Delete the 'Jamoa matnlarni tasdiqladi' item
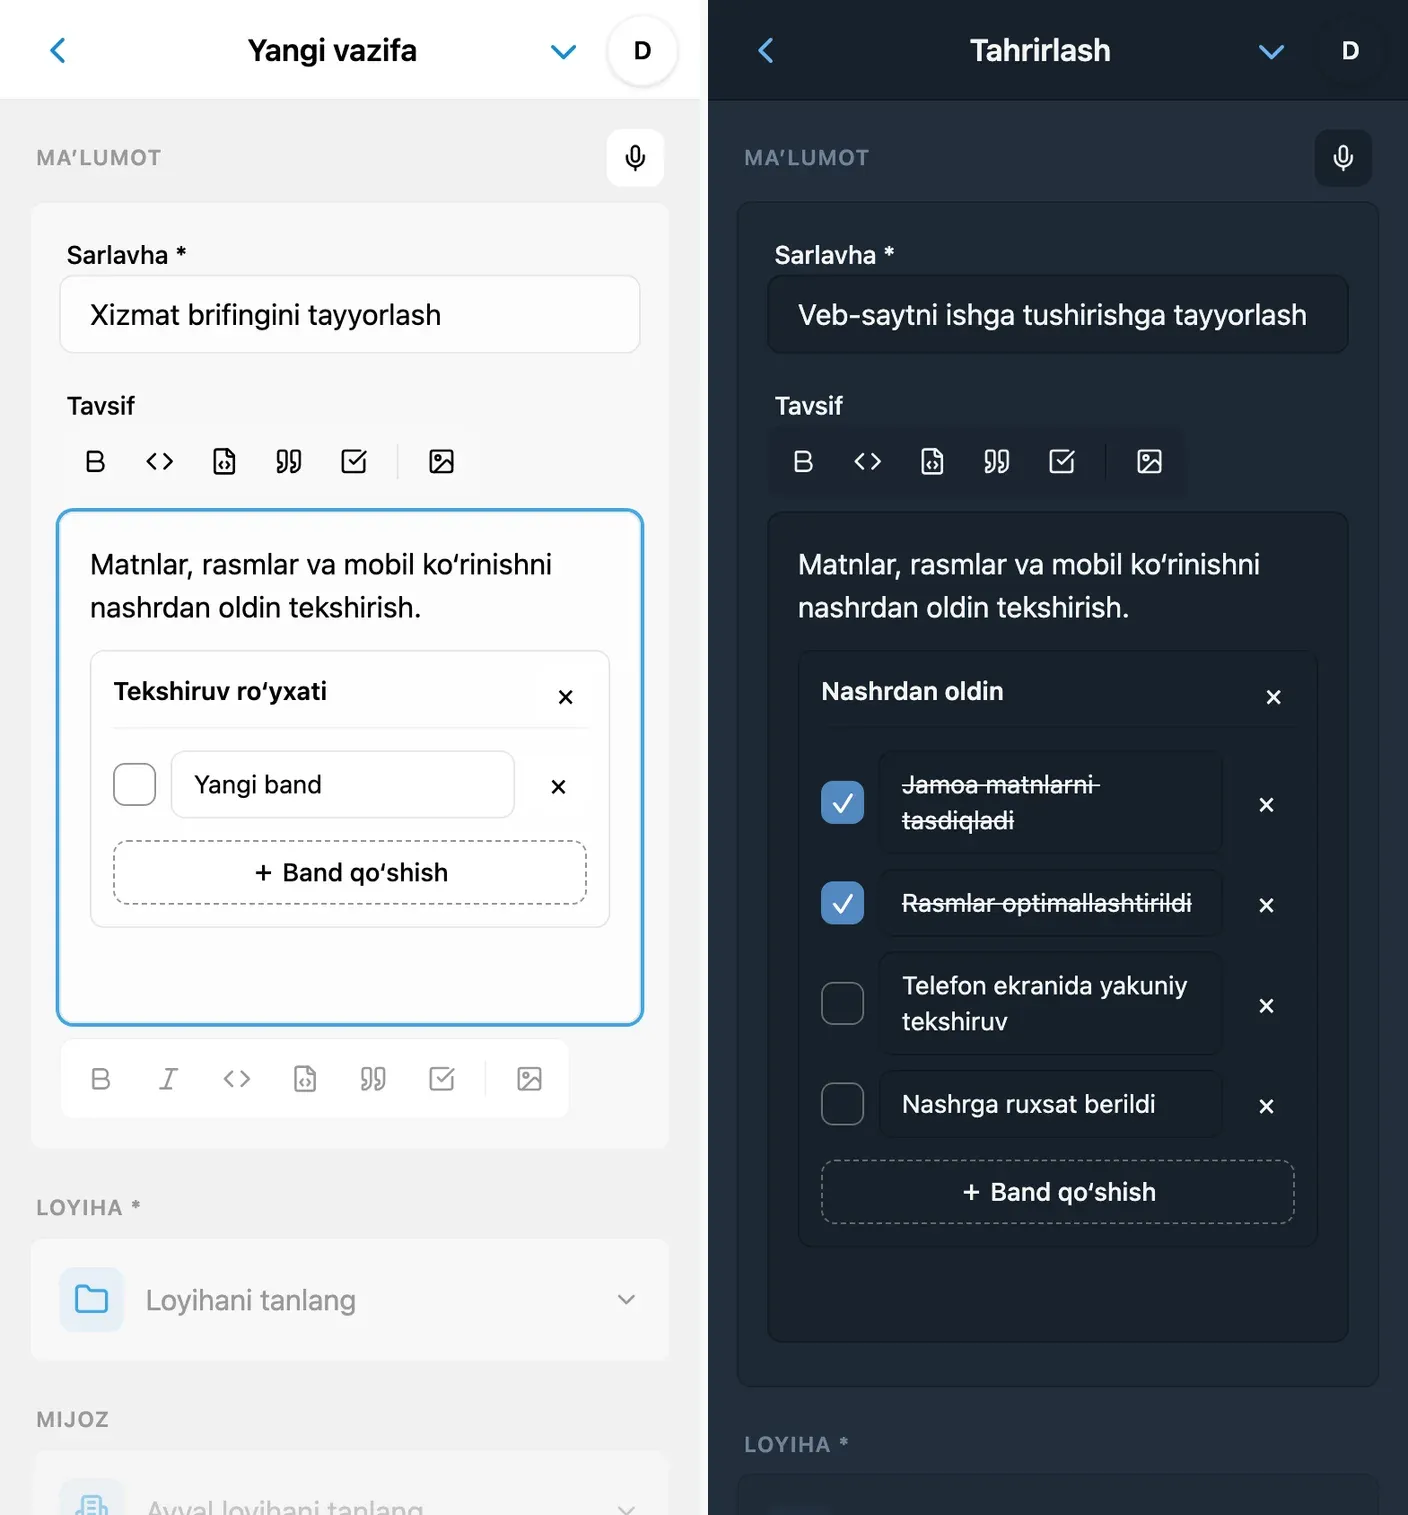This screenshot has width=1408, height=1515. pyautogui.click(x=1266, y=805)
